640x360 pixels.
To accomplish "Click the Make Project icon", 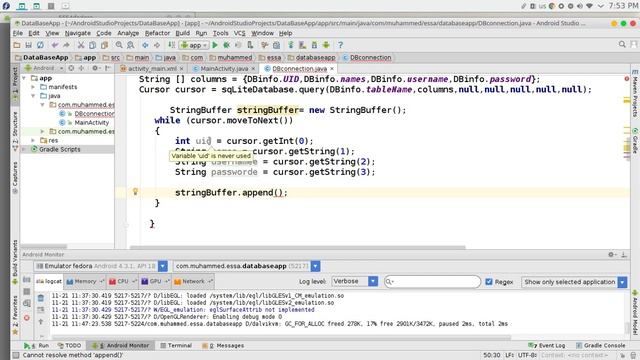I will point(171,45).
